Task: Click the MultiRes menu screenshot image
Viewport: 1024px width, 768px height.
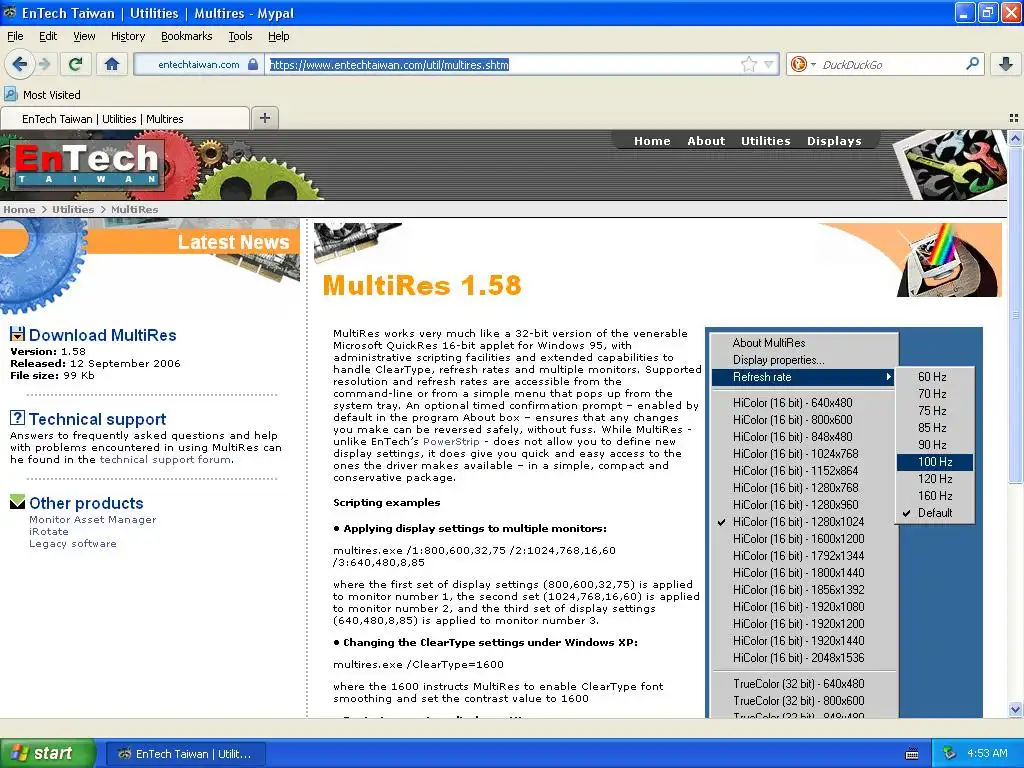Action: pos(844,522)
